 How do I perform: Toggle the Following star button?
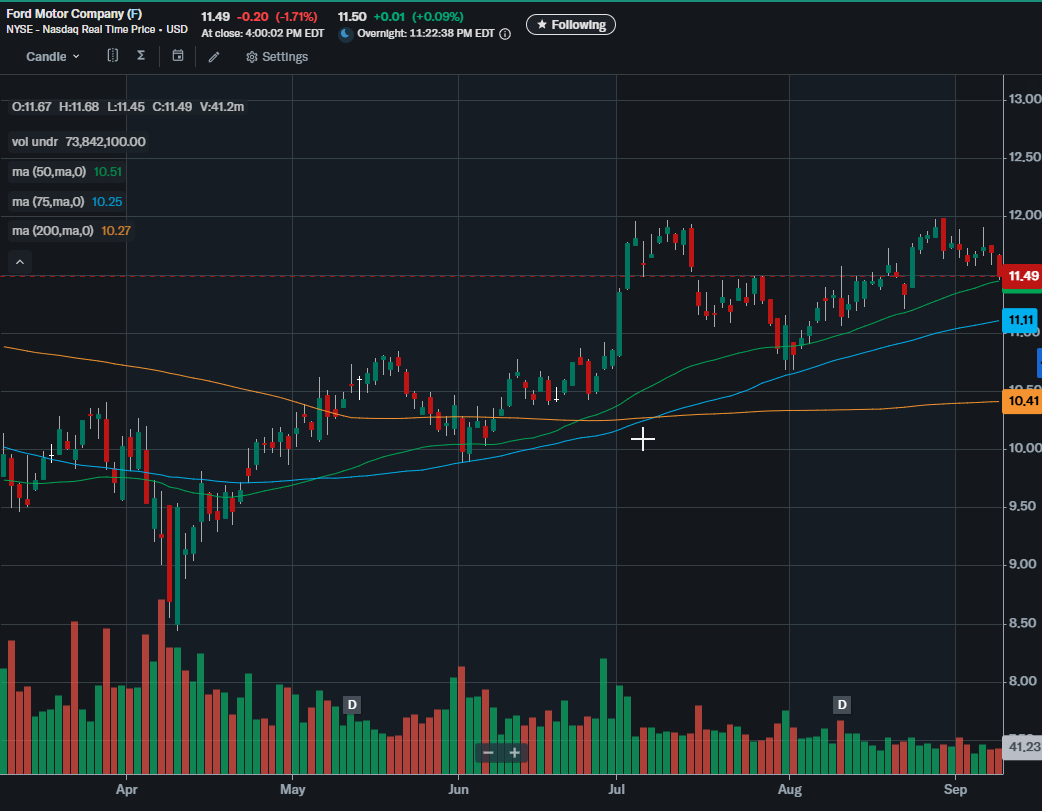571,24
